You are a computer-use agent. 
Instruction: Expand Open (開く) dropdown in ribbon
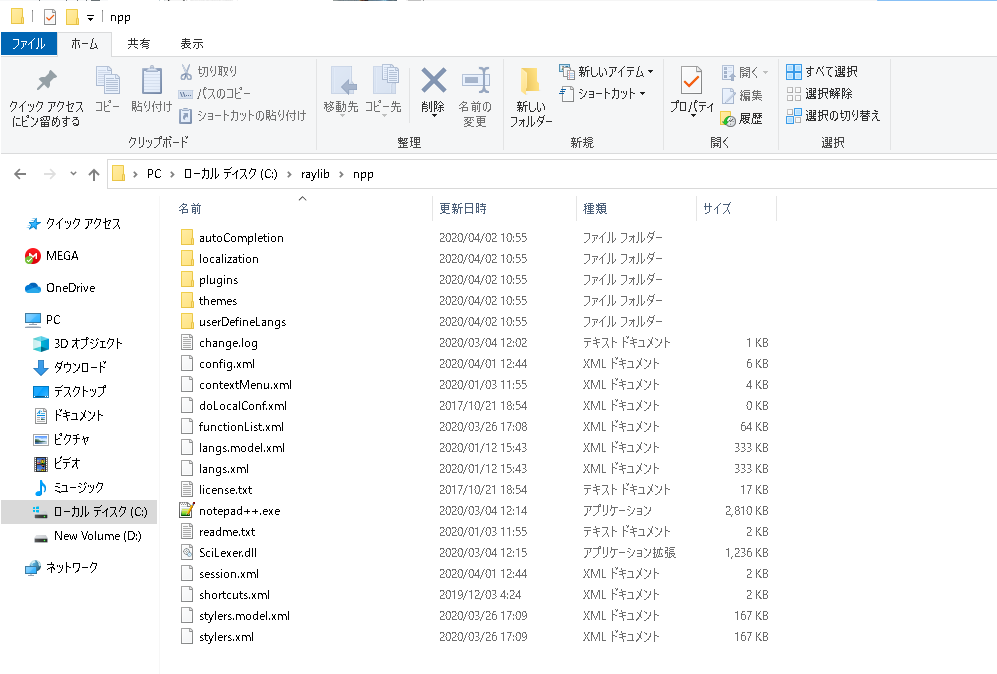click(765, 72)
